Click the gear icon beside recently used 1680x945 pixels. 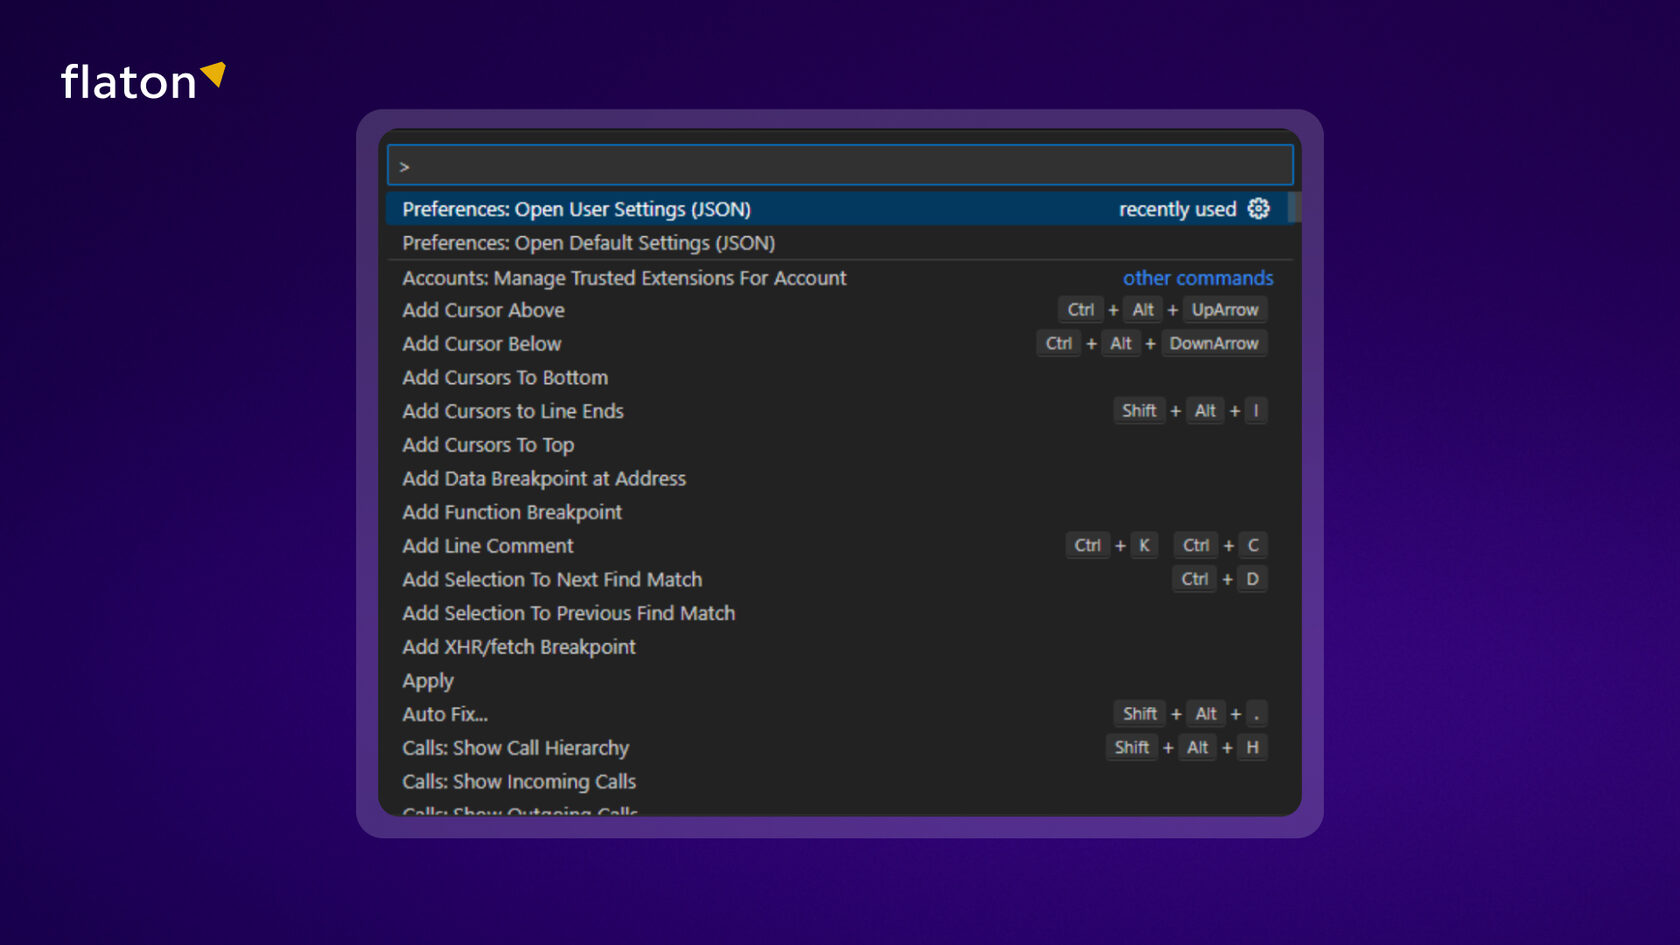1258,208
